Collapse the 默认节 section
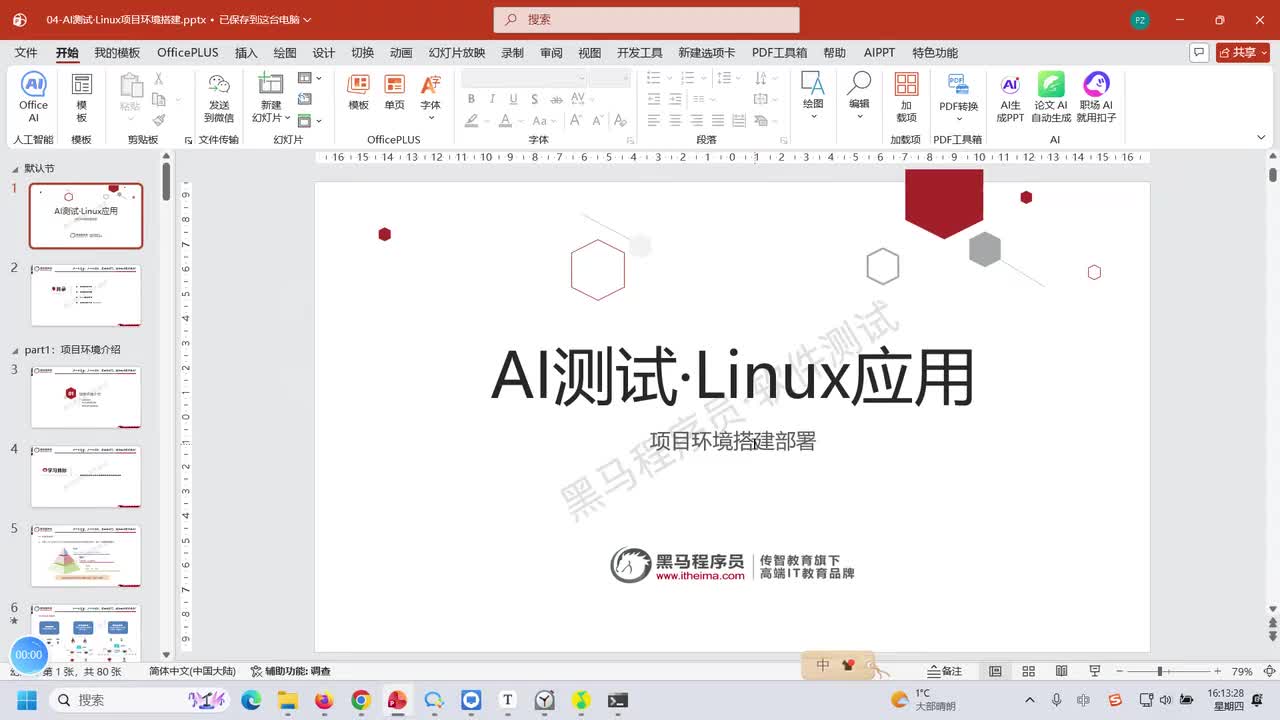The image size is (1280, 720). pyautogui.click(x=15, y=169)
